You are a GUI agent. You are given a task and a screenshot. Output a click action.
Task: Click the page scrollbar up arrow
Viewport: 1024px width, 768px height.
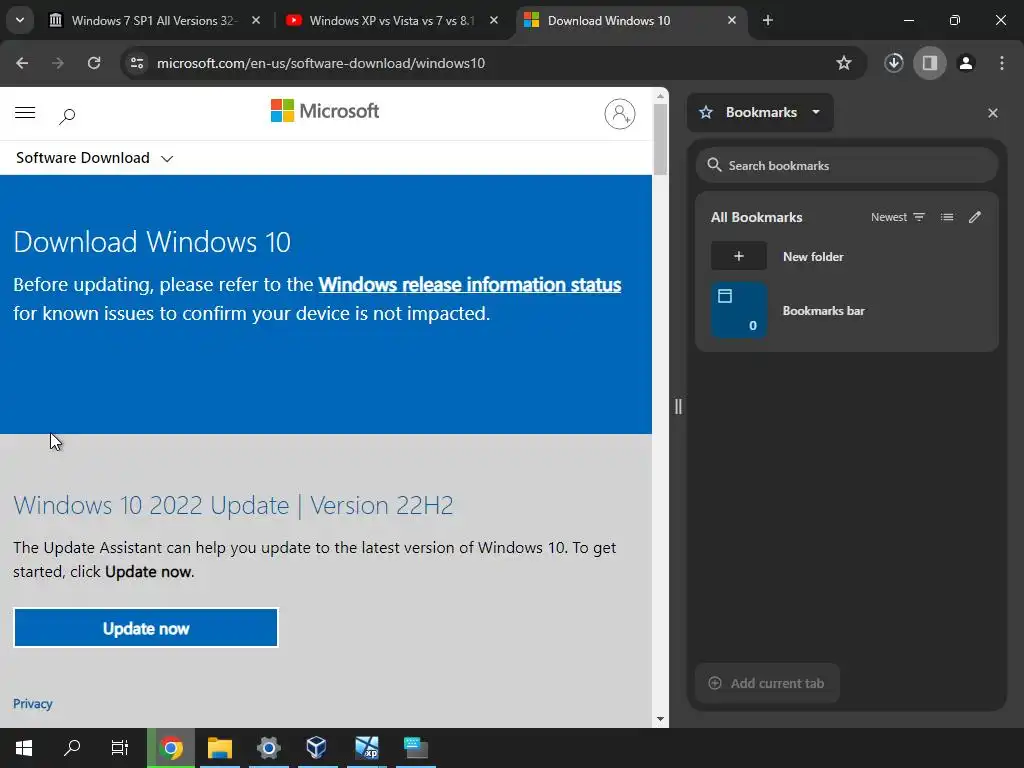[x=660, y=95]
